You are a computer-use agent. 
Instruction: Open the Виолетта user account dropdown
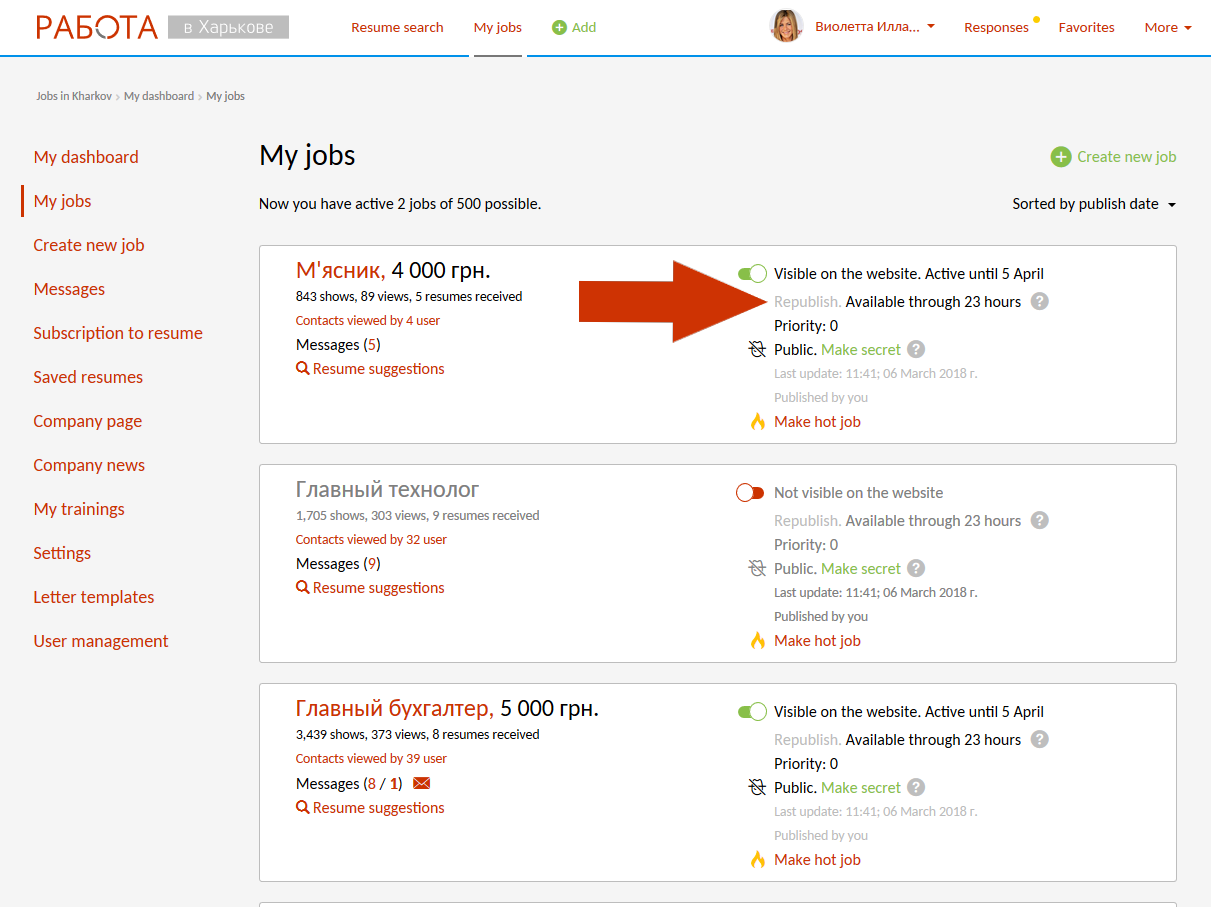coord(875,27)
